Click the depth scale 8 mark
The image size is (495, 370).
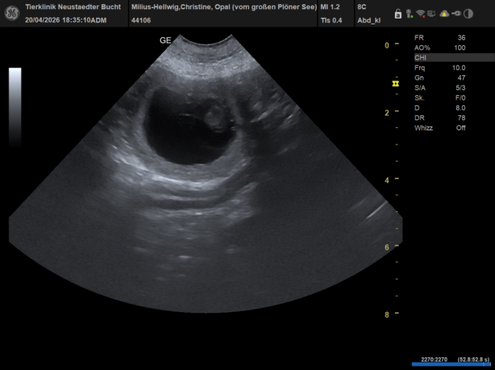tap(387, 315)
